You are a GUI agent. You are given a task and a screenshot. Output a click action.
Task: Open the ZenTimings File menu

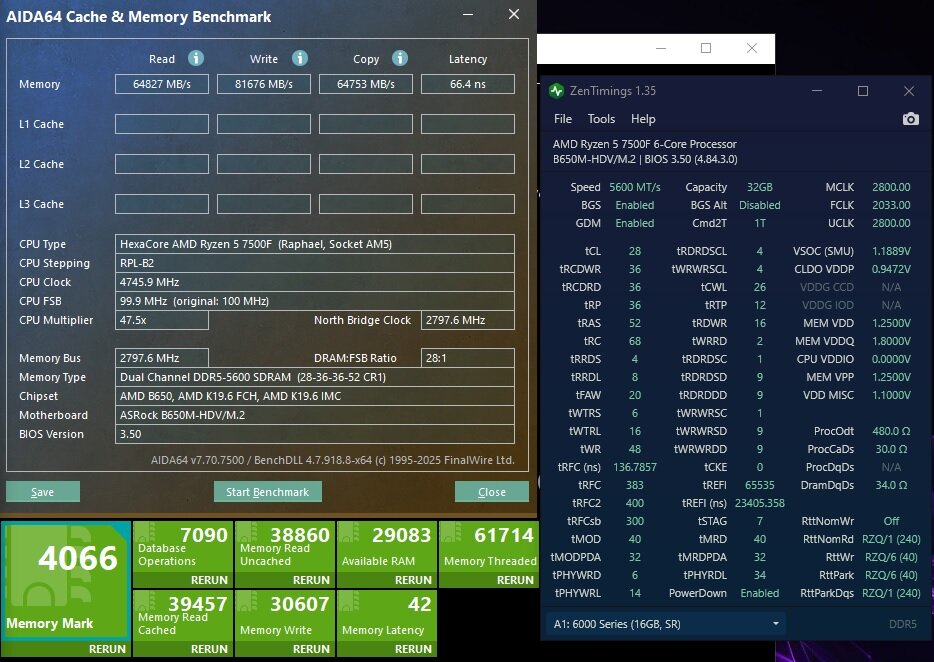tap(563, 119)
